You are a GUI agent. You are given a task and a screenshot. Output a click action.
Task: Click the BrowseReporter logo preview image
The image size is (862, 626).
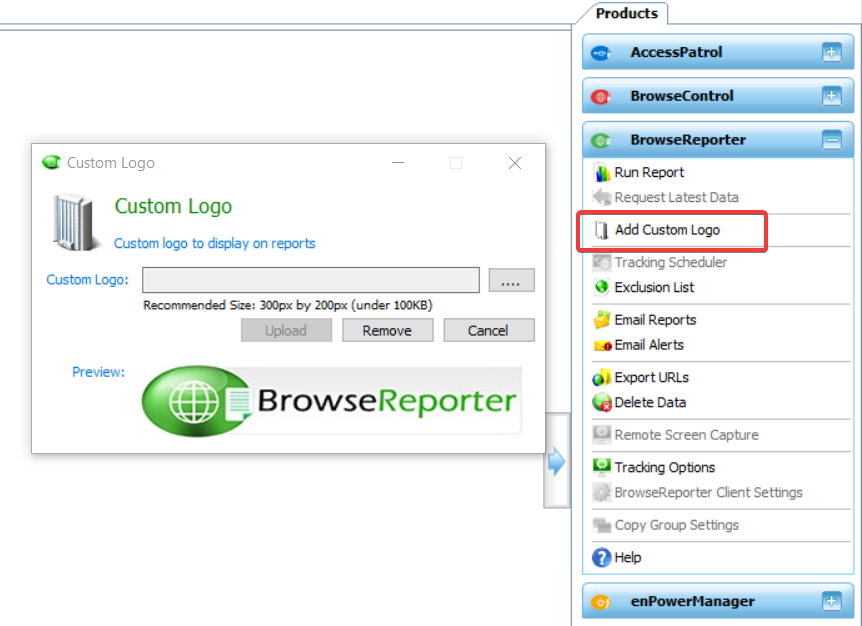[330, 401]
